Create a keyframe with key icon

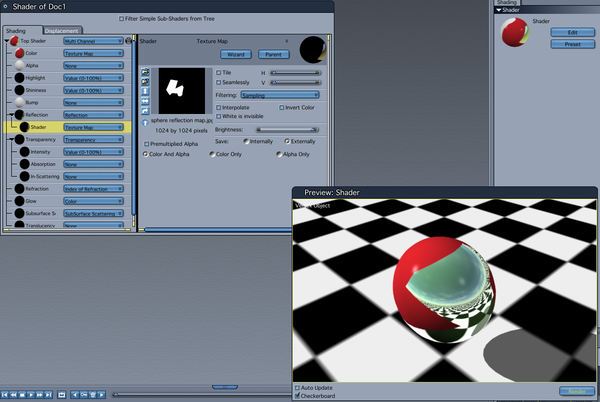click(84, 394)
